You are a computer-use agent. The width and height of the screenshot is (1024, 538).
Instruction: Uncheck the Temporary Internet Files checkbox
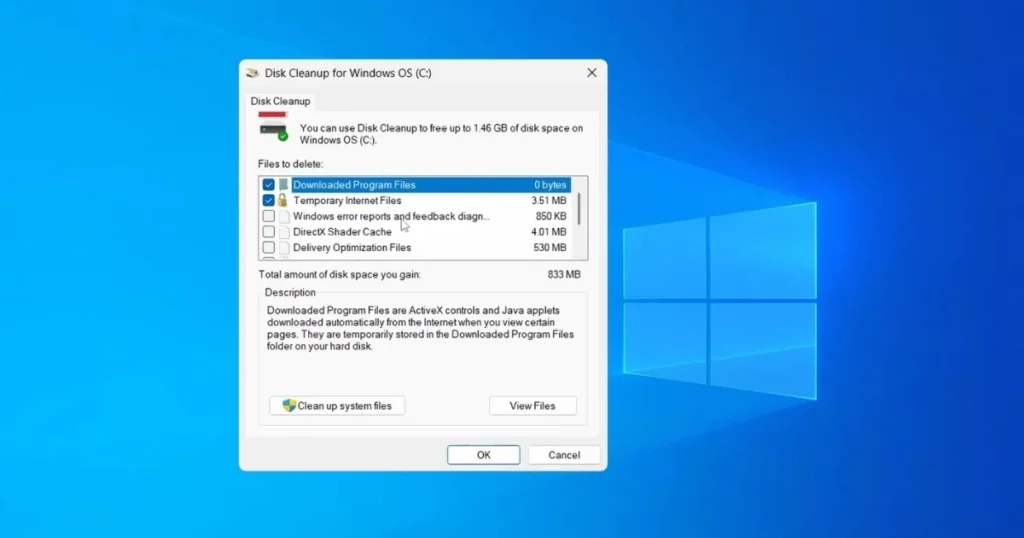[268, 200]
